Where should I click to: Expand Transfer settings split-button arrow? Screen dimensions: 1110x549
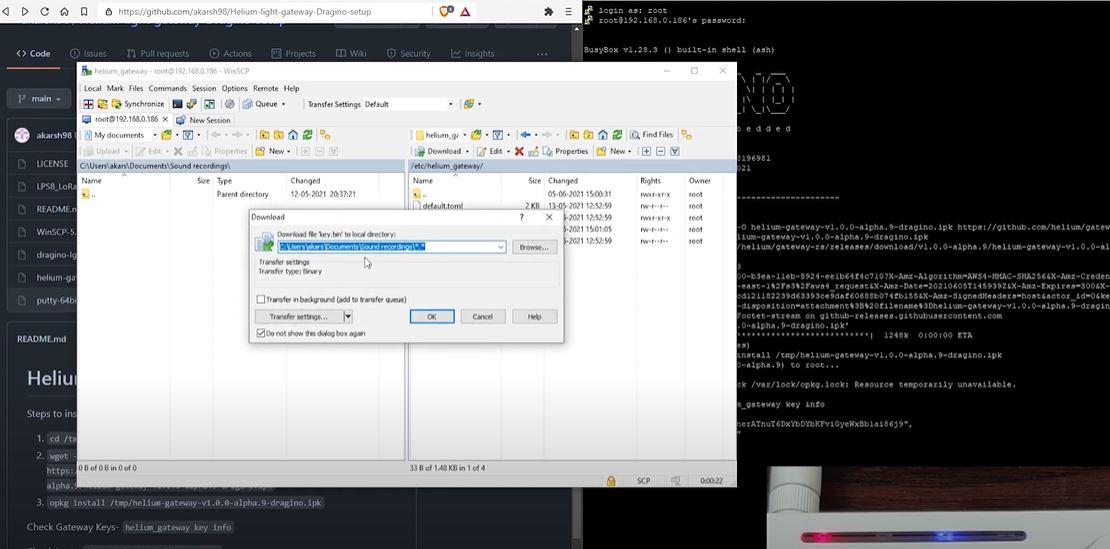[x=348, y=316]
